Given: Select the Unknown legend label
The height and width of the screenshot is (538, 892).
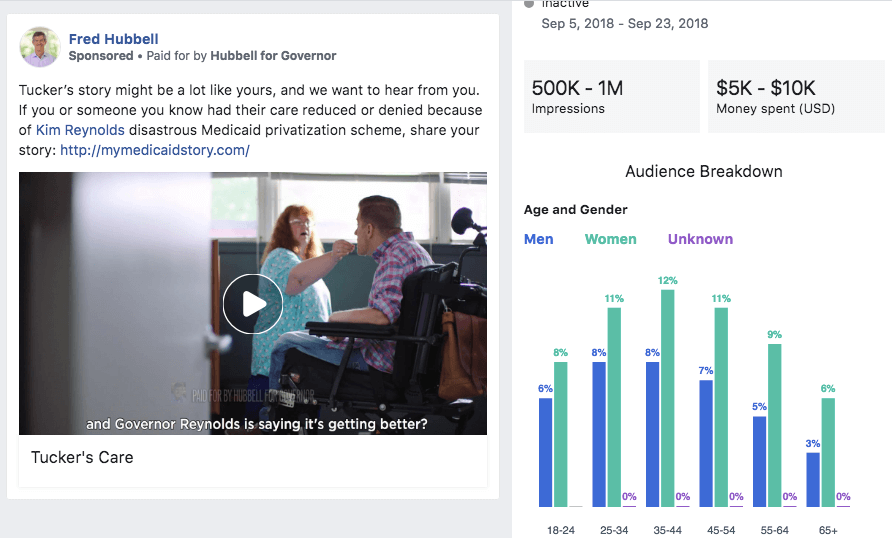Looking at the screenshot, I should (x=700, y=239).
